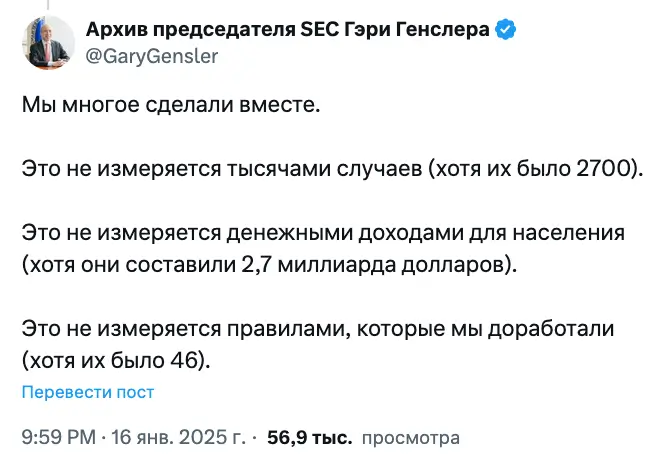Click the words которые мы доработали
Viewport: 672px width, 460px height.
click(x=486, y=329)
